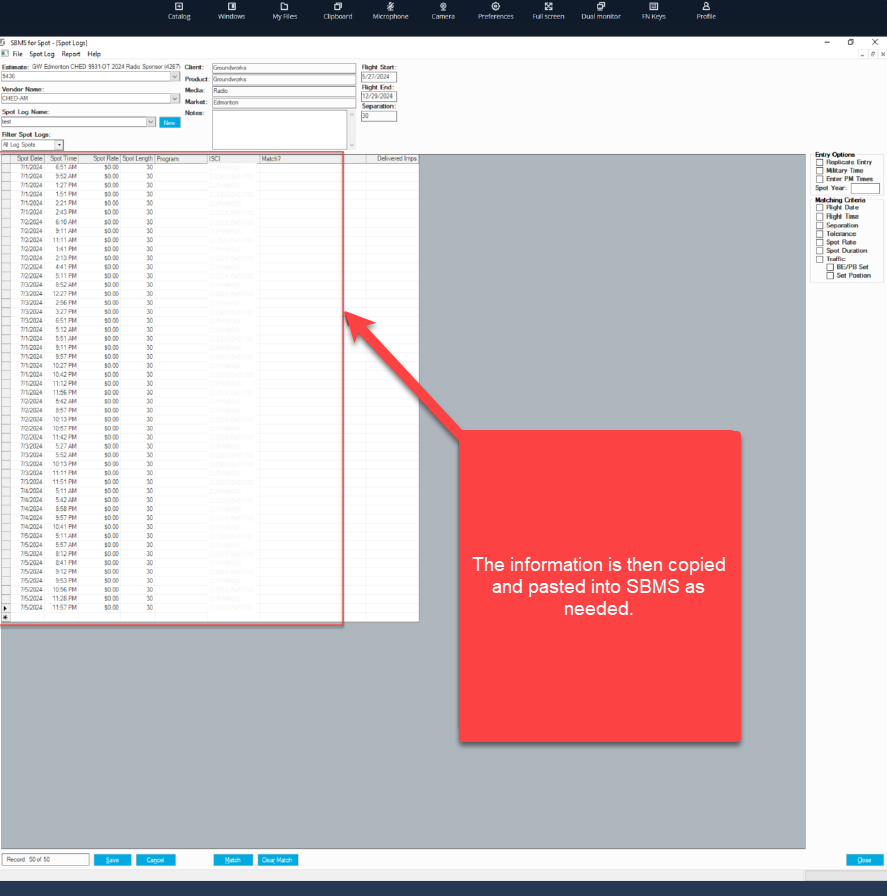Viewport: 887px width, 896px height.
Task: Click the Notes text area
Action: coord(279,129)
